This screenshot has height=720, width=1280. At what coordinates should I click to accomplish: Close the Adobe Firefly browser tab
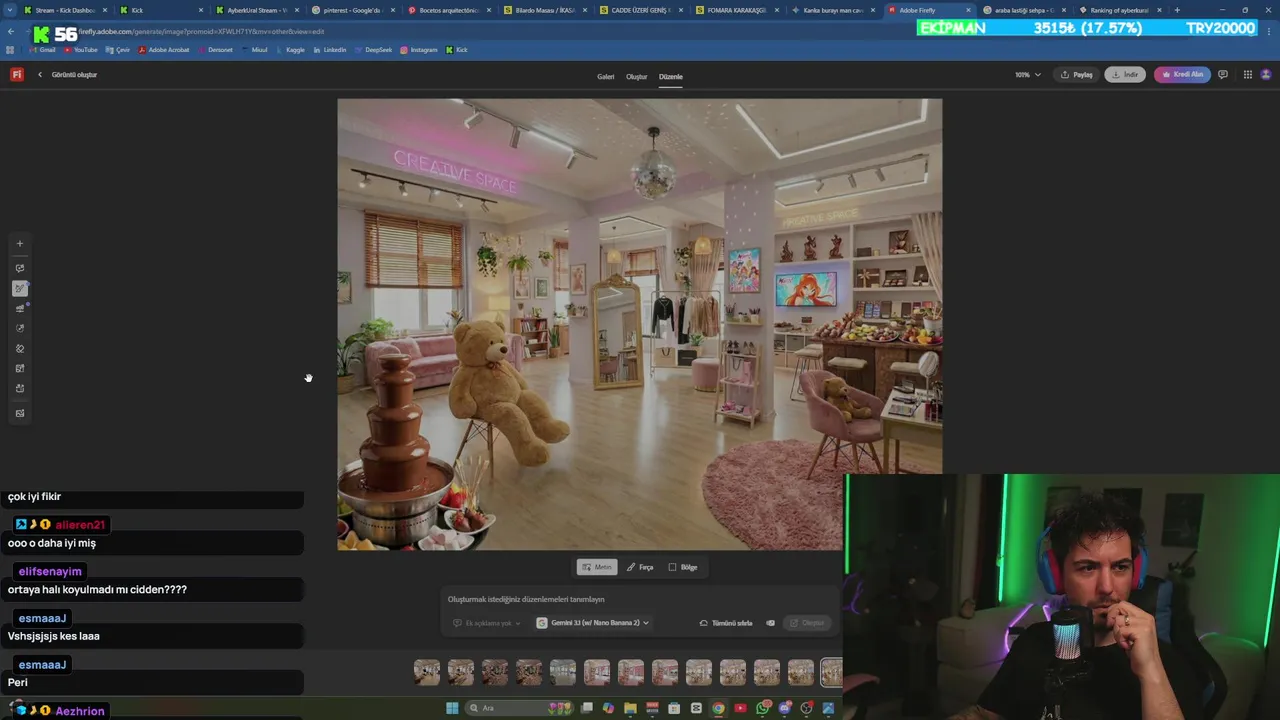(x=968, y=10)
